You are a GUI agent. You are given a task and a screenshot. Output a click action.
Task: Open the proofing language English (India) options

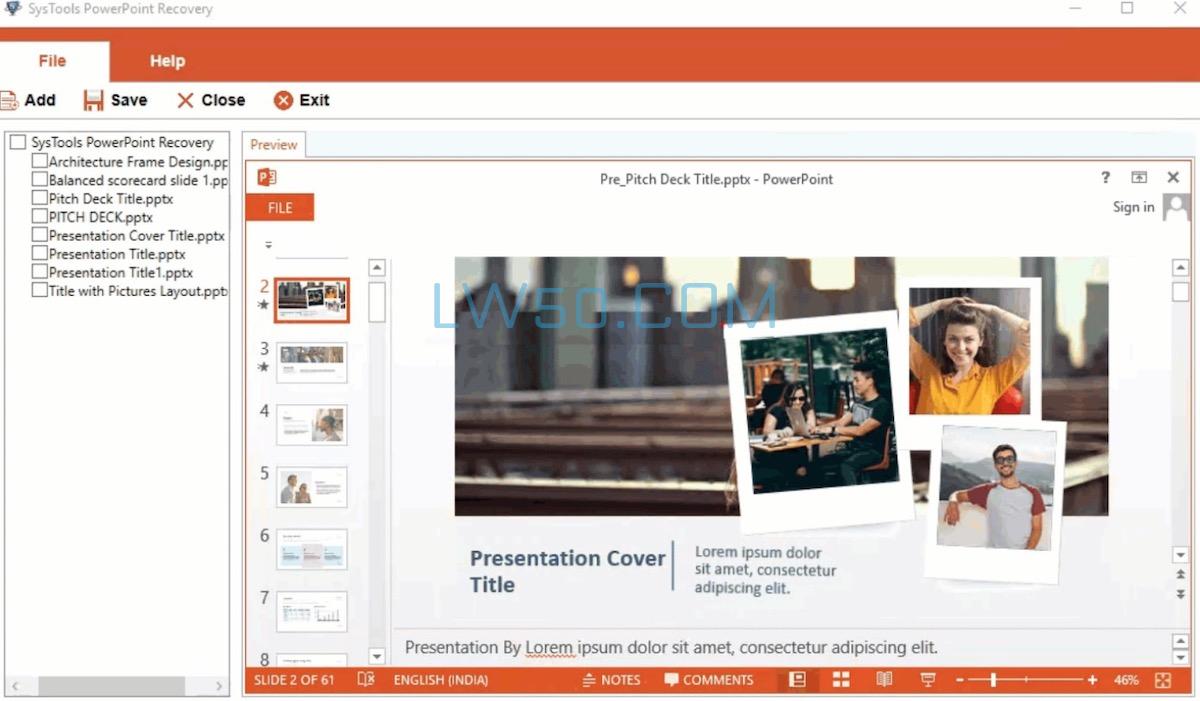coord(440,680)
